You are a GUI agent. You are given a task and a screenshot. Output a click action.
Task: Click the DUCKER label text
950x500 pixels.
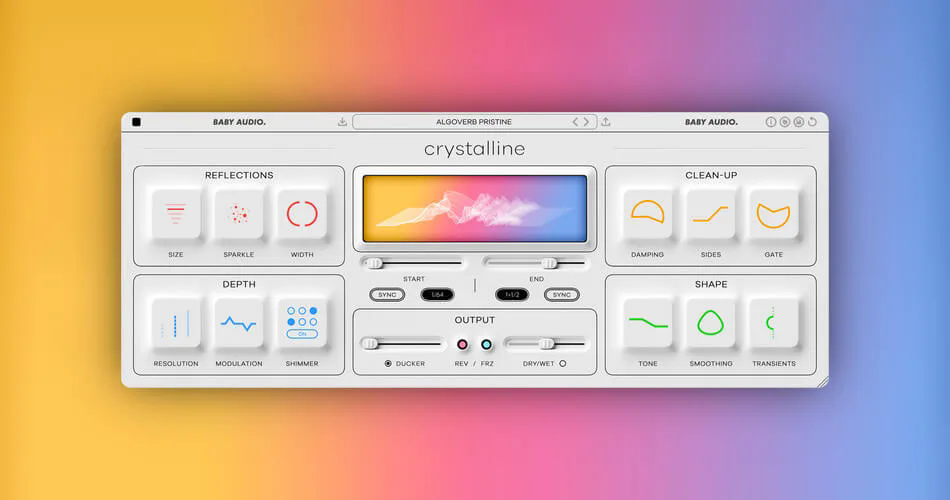coord(410,364)
